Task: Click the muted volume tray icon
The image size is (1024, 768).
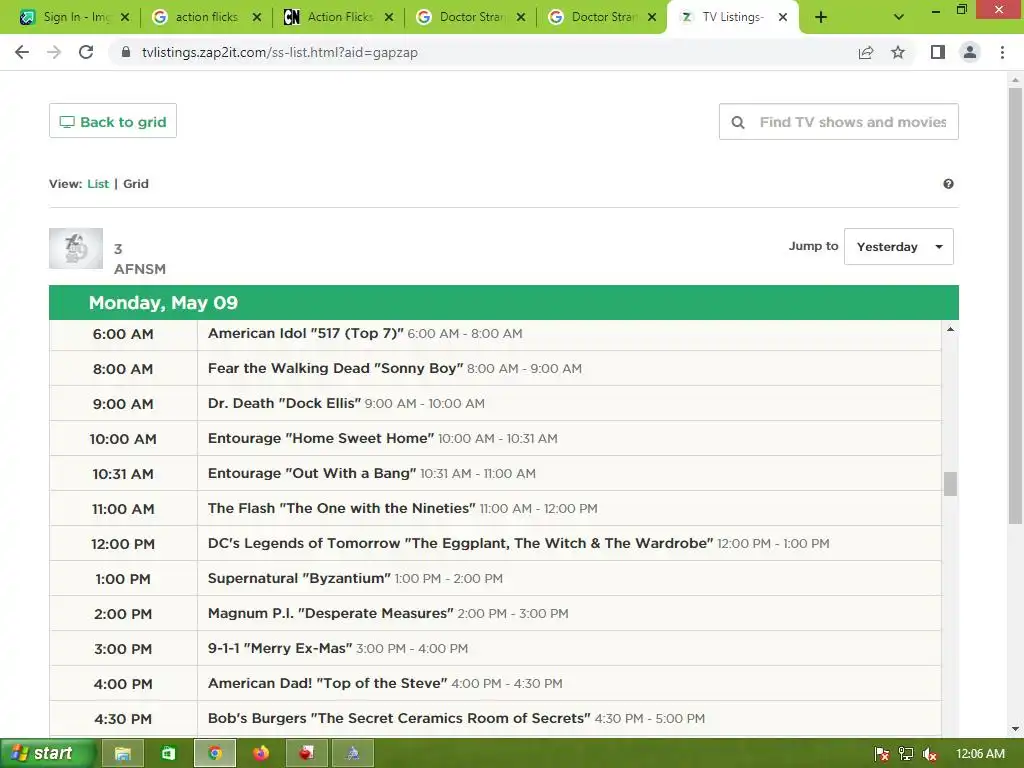Action: [x=930, y=754]
